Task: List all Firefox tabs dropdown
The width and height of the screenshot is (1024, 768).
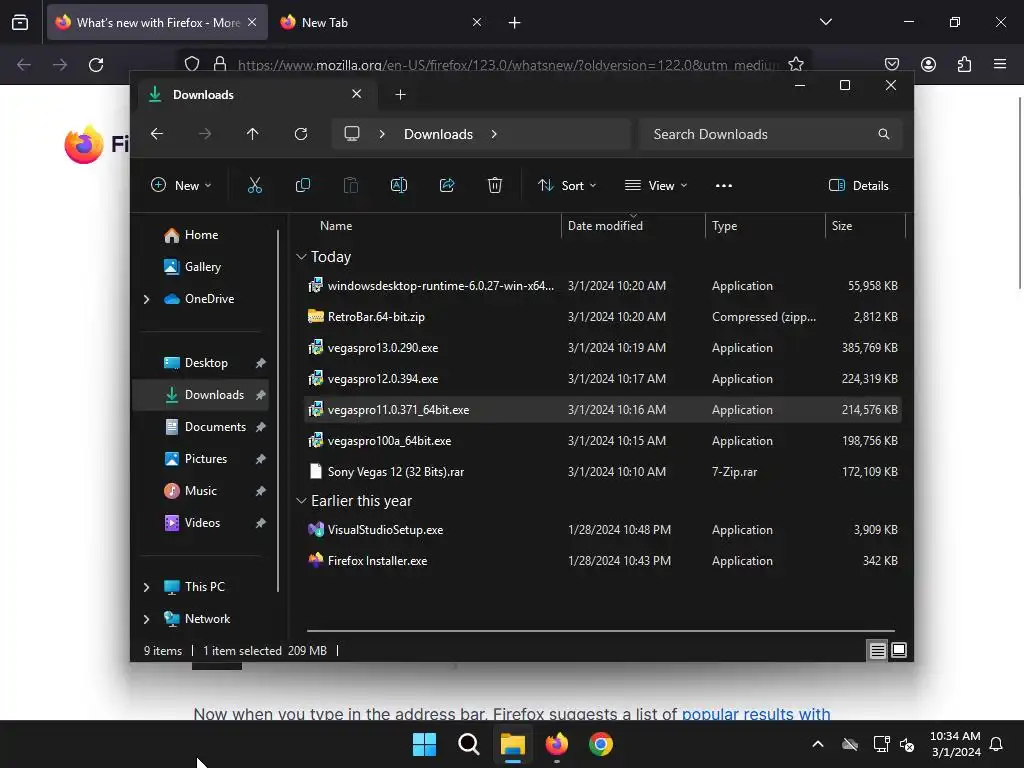Action: pos(825,22)
